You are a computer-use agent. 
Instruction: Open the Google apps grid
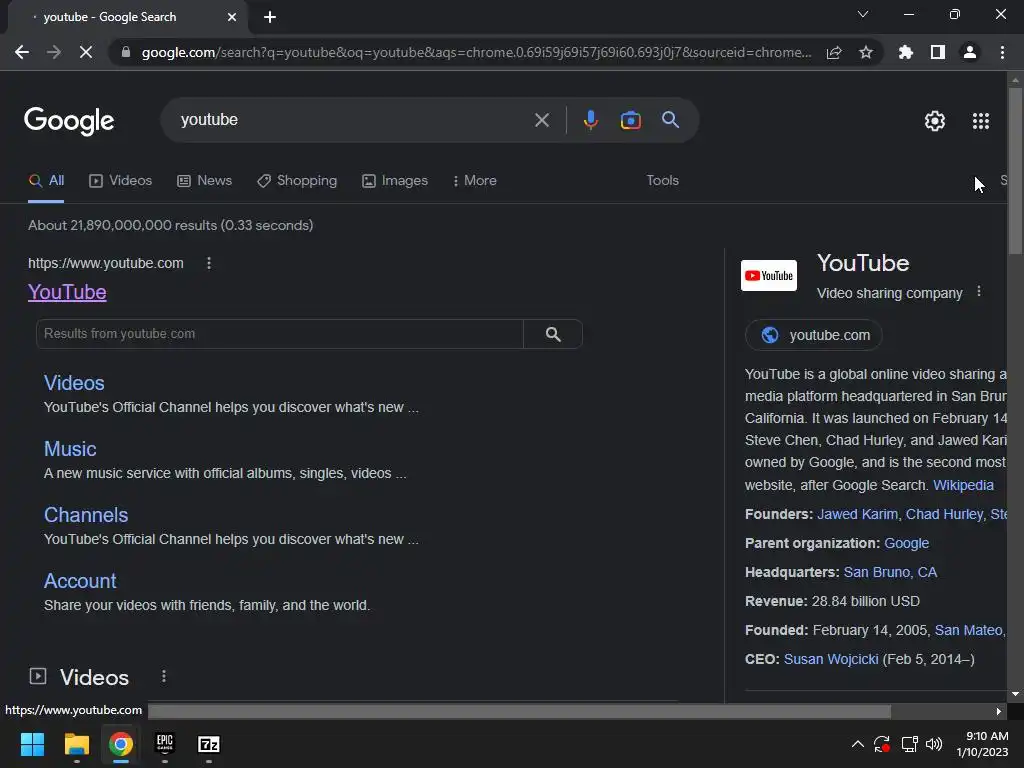pos(981,121)
